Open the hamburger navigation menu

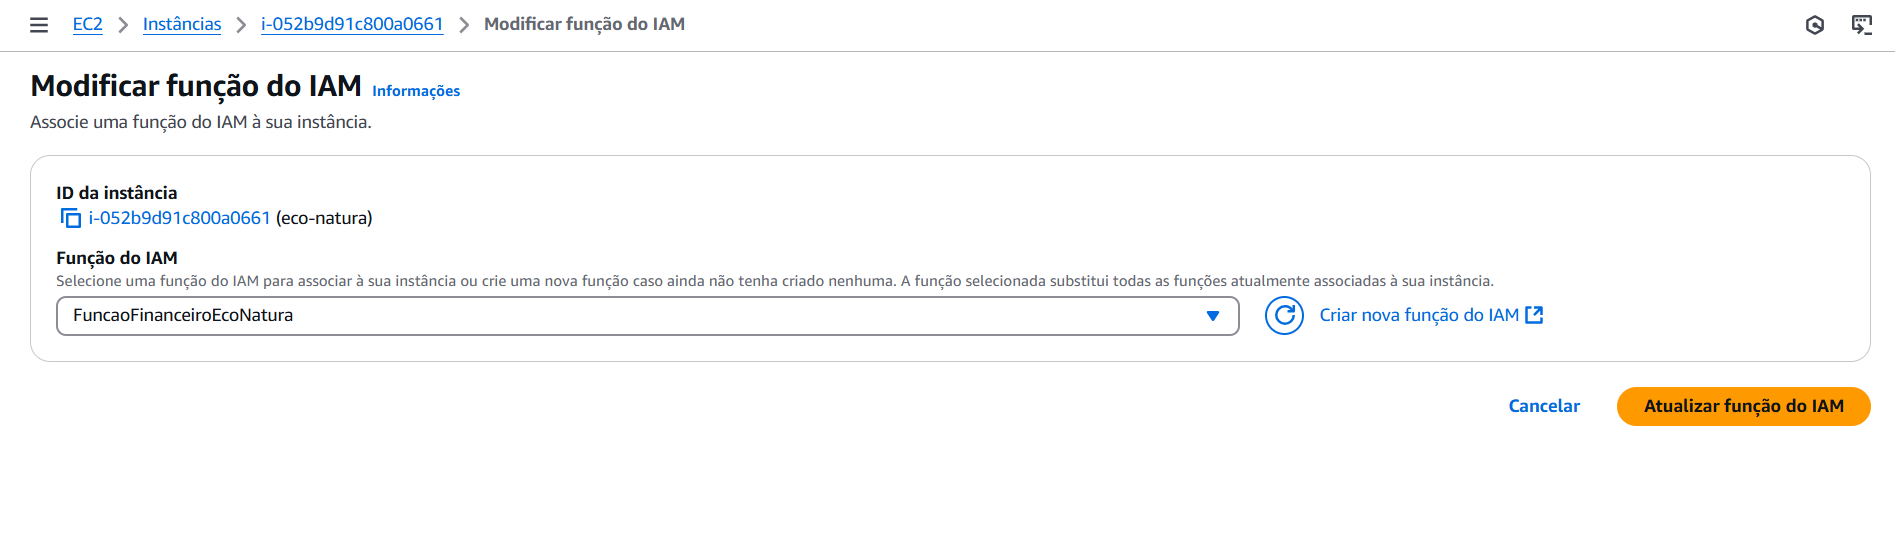click(39, 25)
